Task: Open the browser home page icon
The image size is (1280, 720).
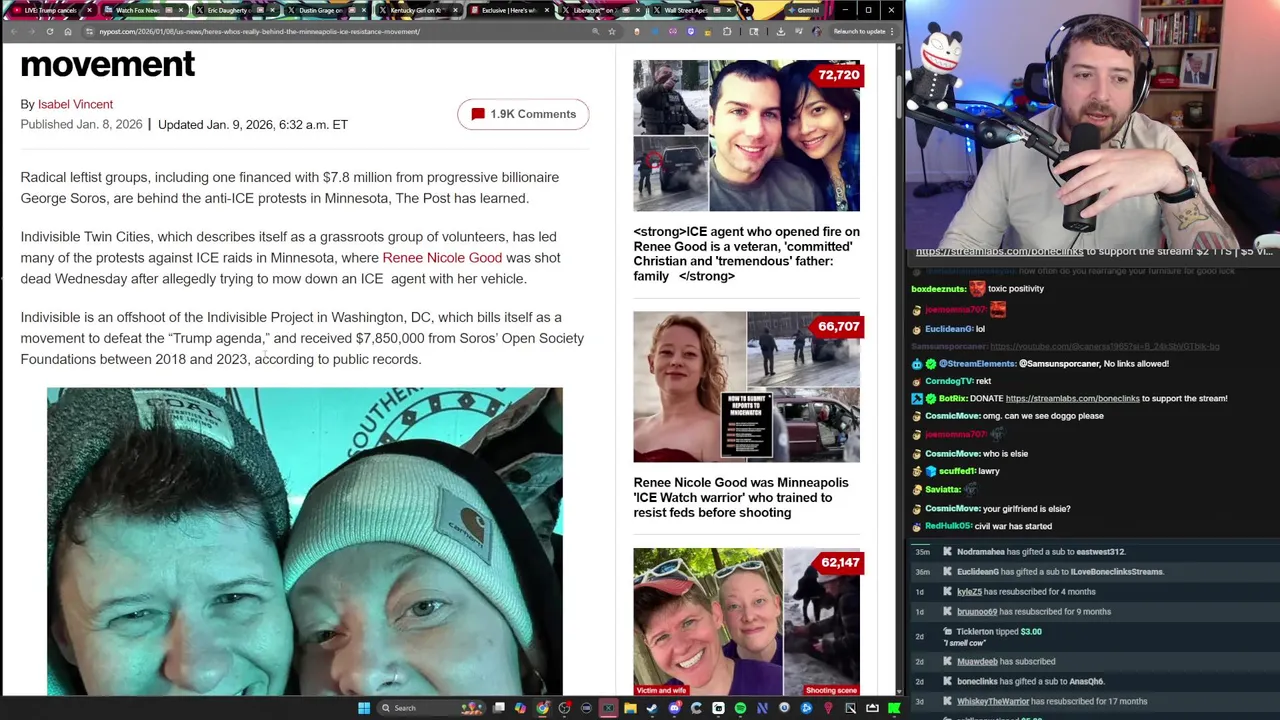Action: tap(68, 31)
